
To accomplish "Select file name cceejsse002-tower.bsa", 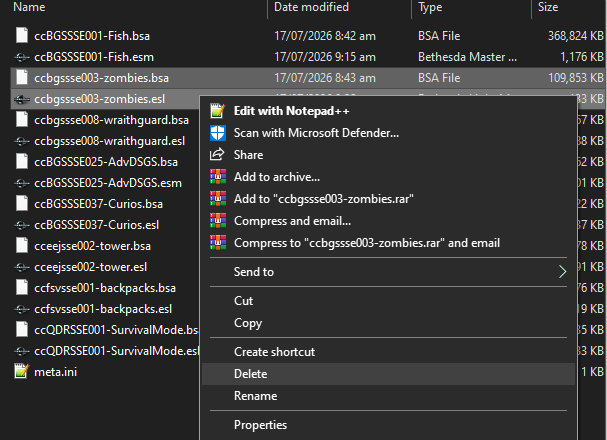I will click(x=93, y=246).
